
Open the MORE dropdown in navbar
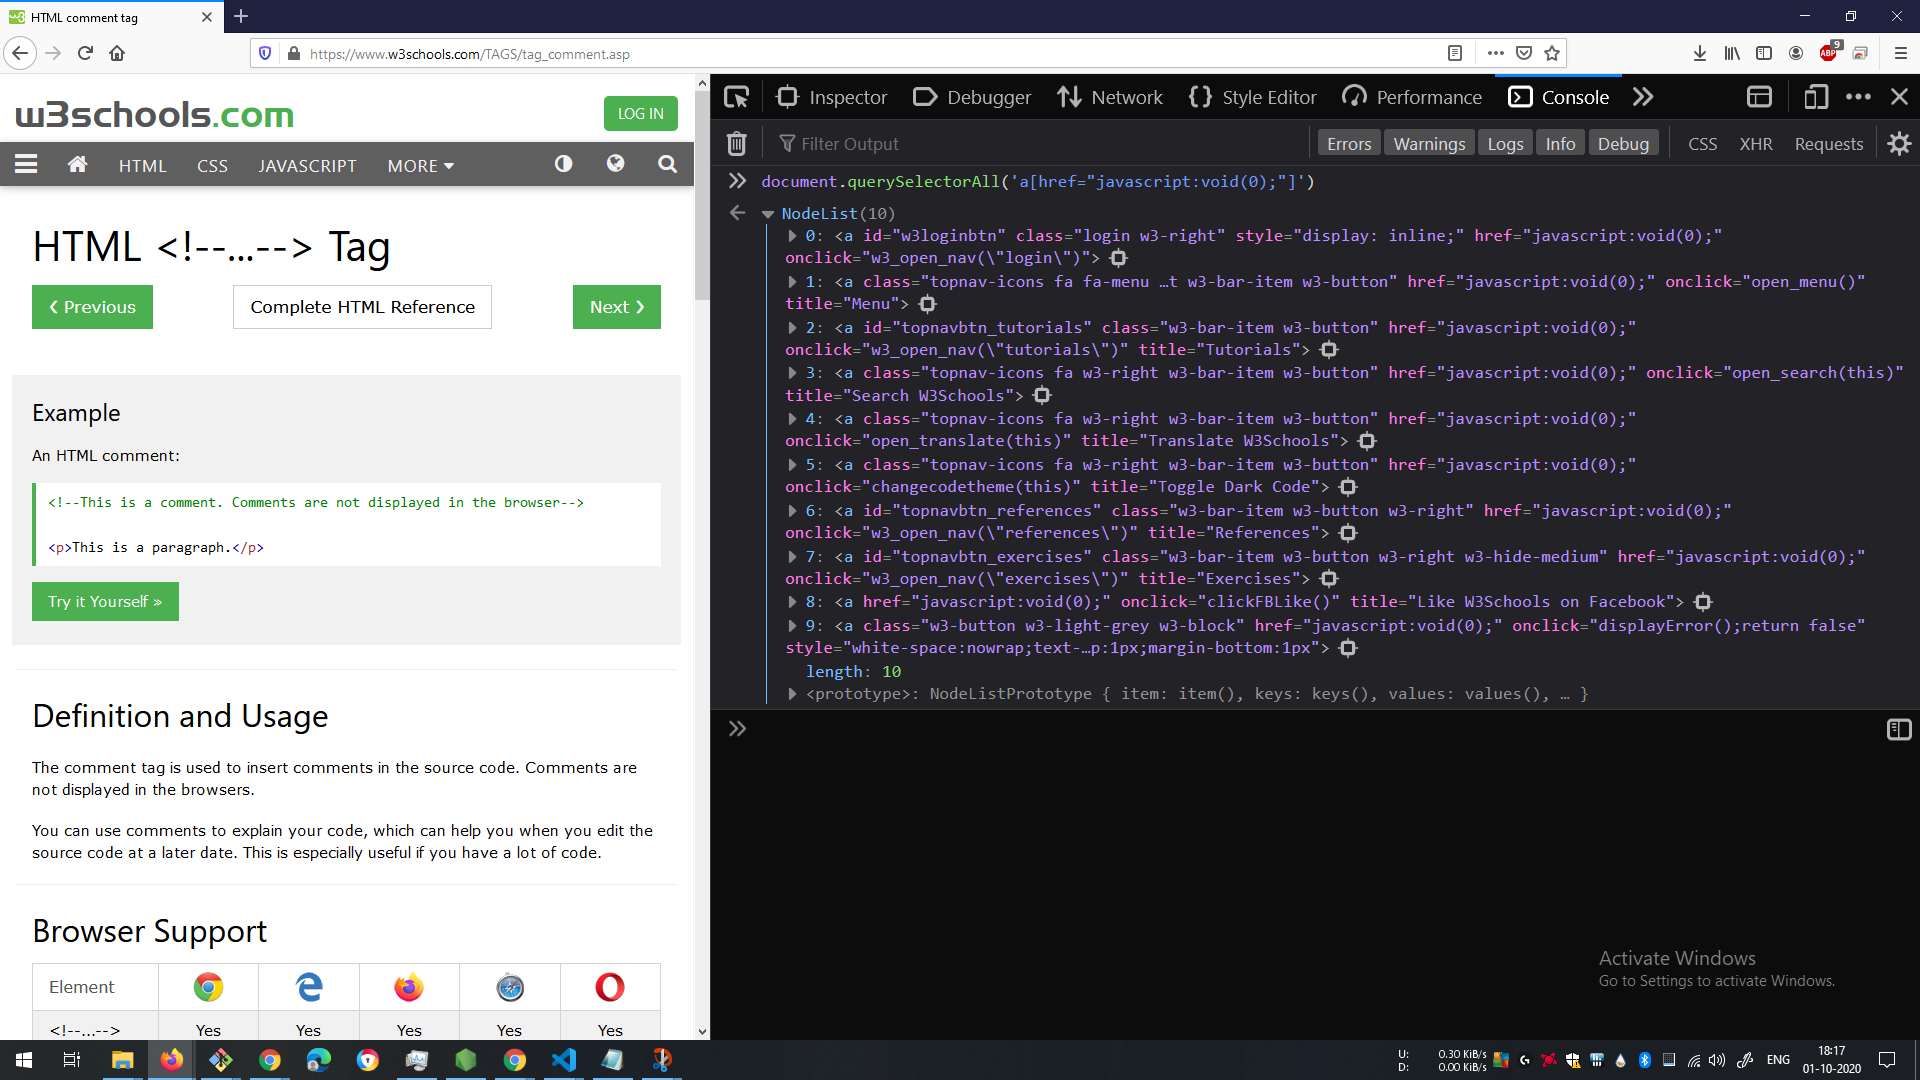pyautogui.click(x=420, y=166)
